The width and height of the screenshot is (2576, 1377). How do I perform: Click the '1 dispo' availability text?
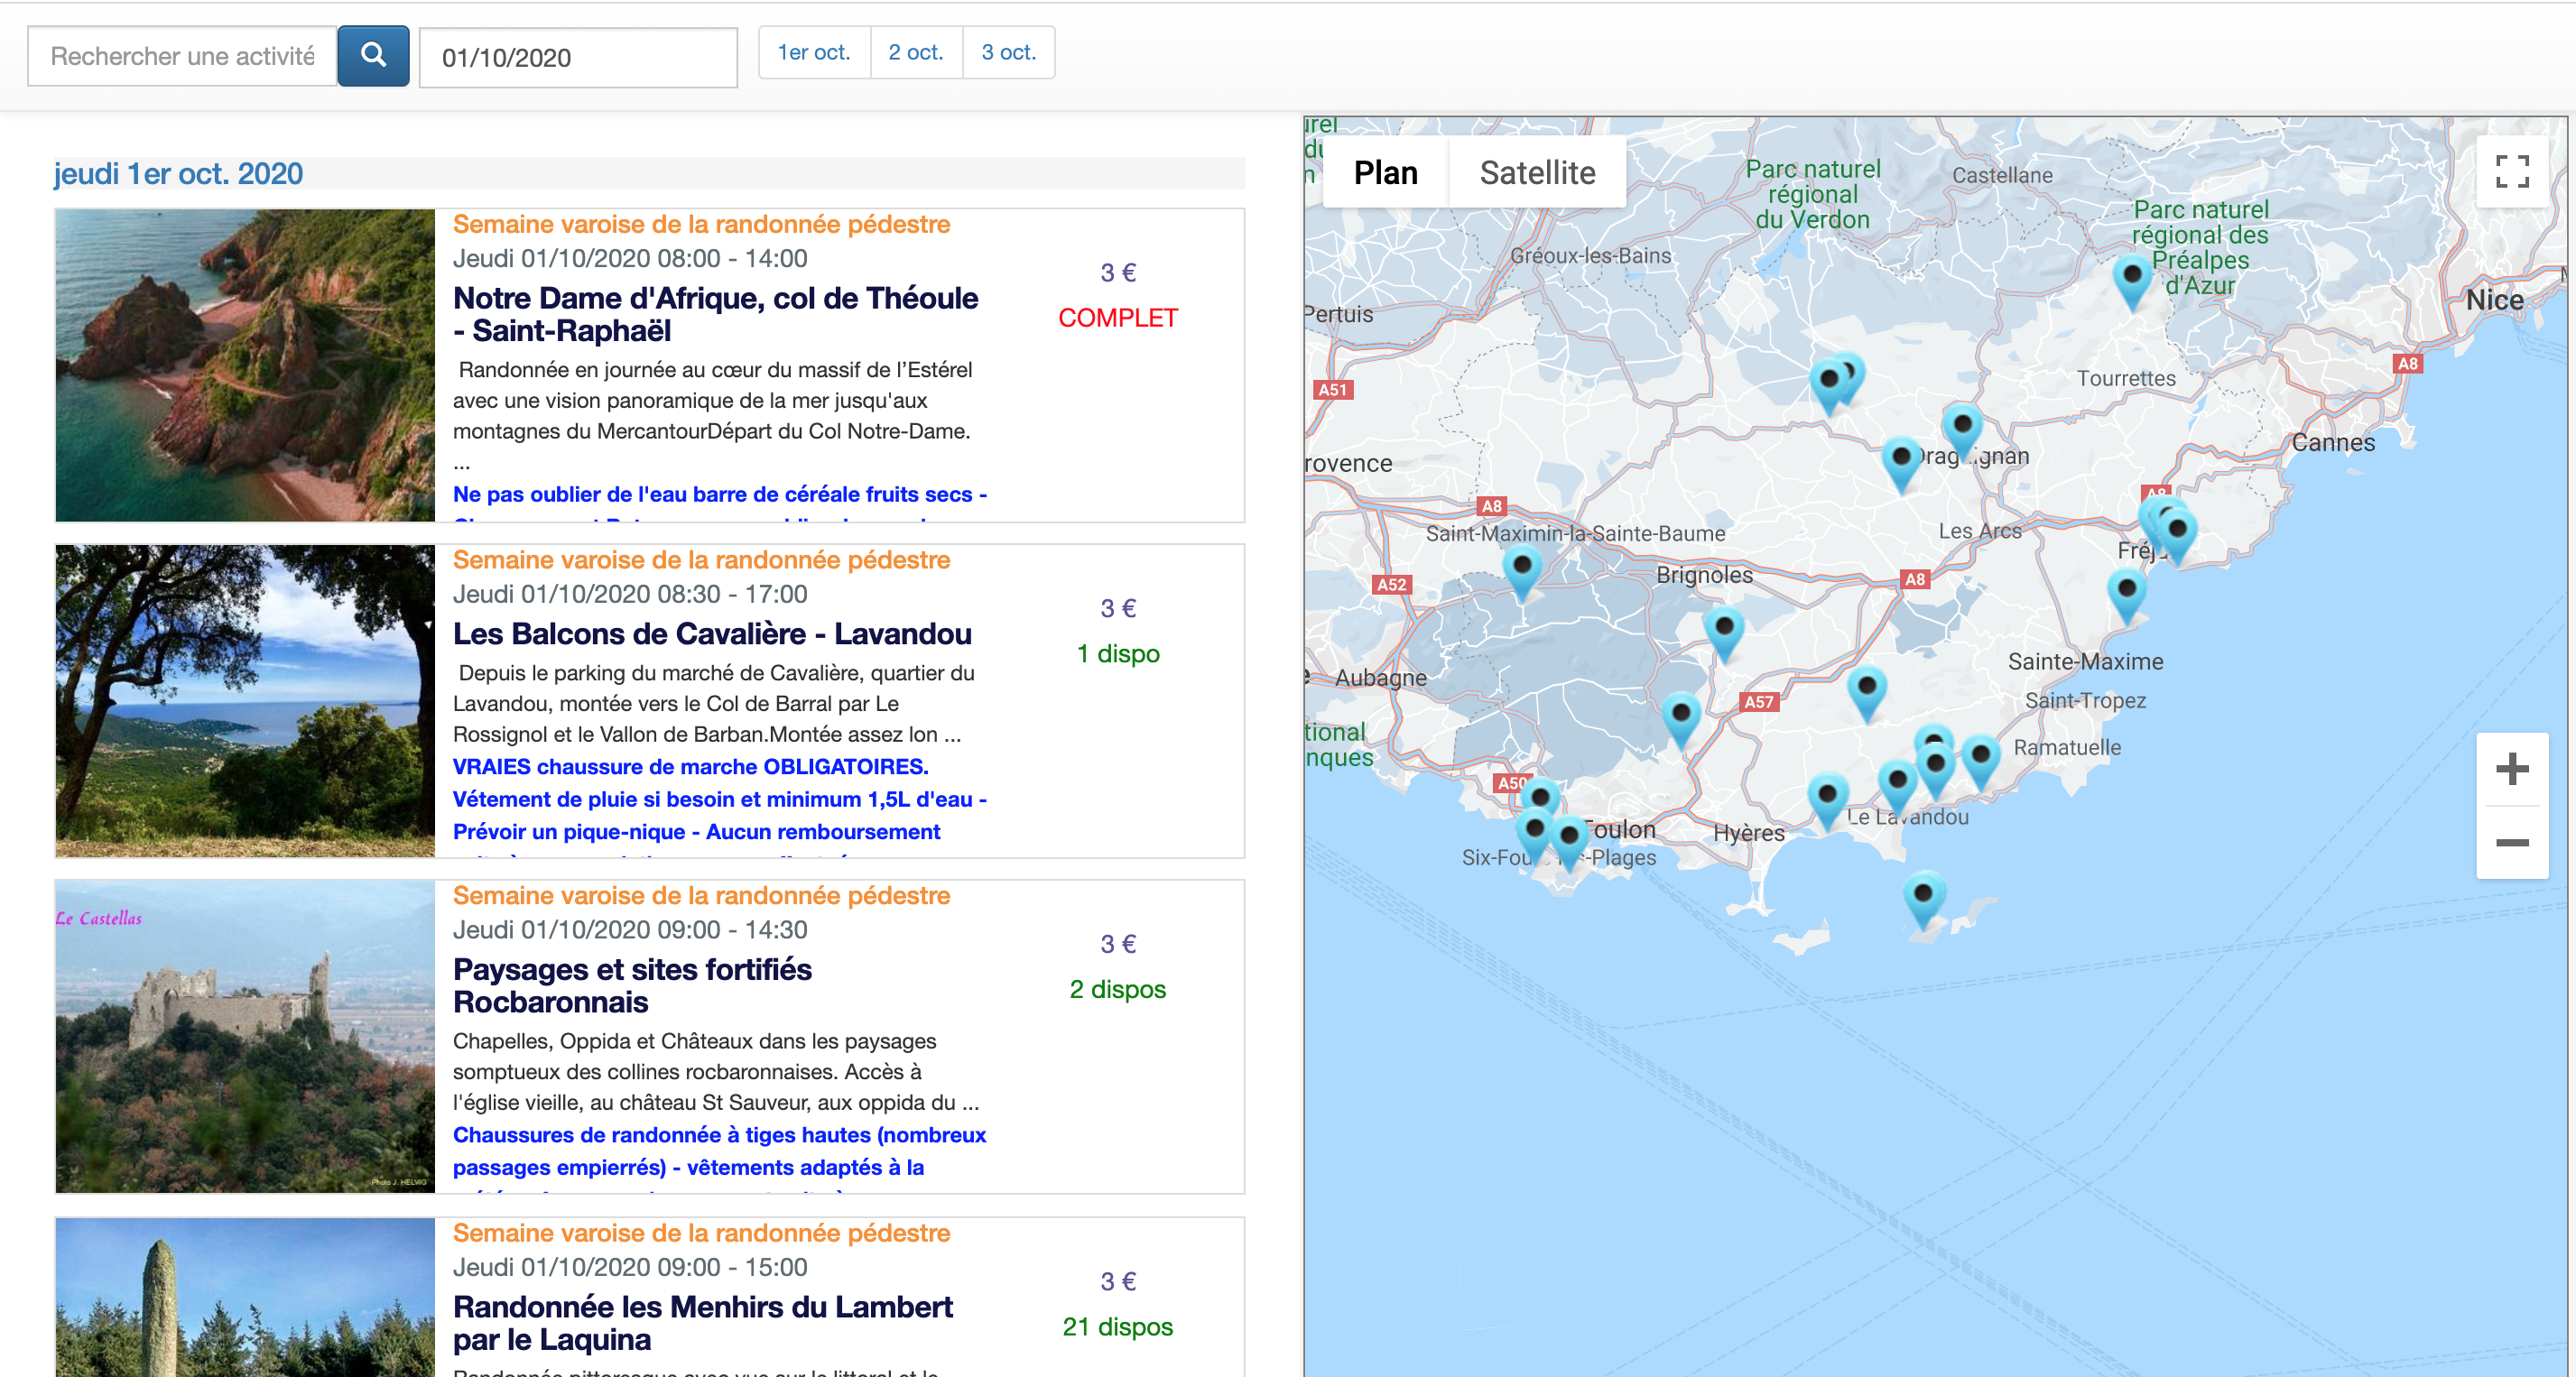coord(1118,654)
